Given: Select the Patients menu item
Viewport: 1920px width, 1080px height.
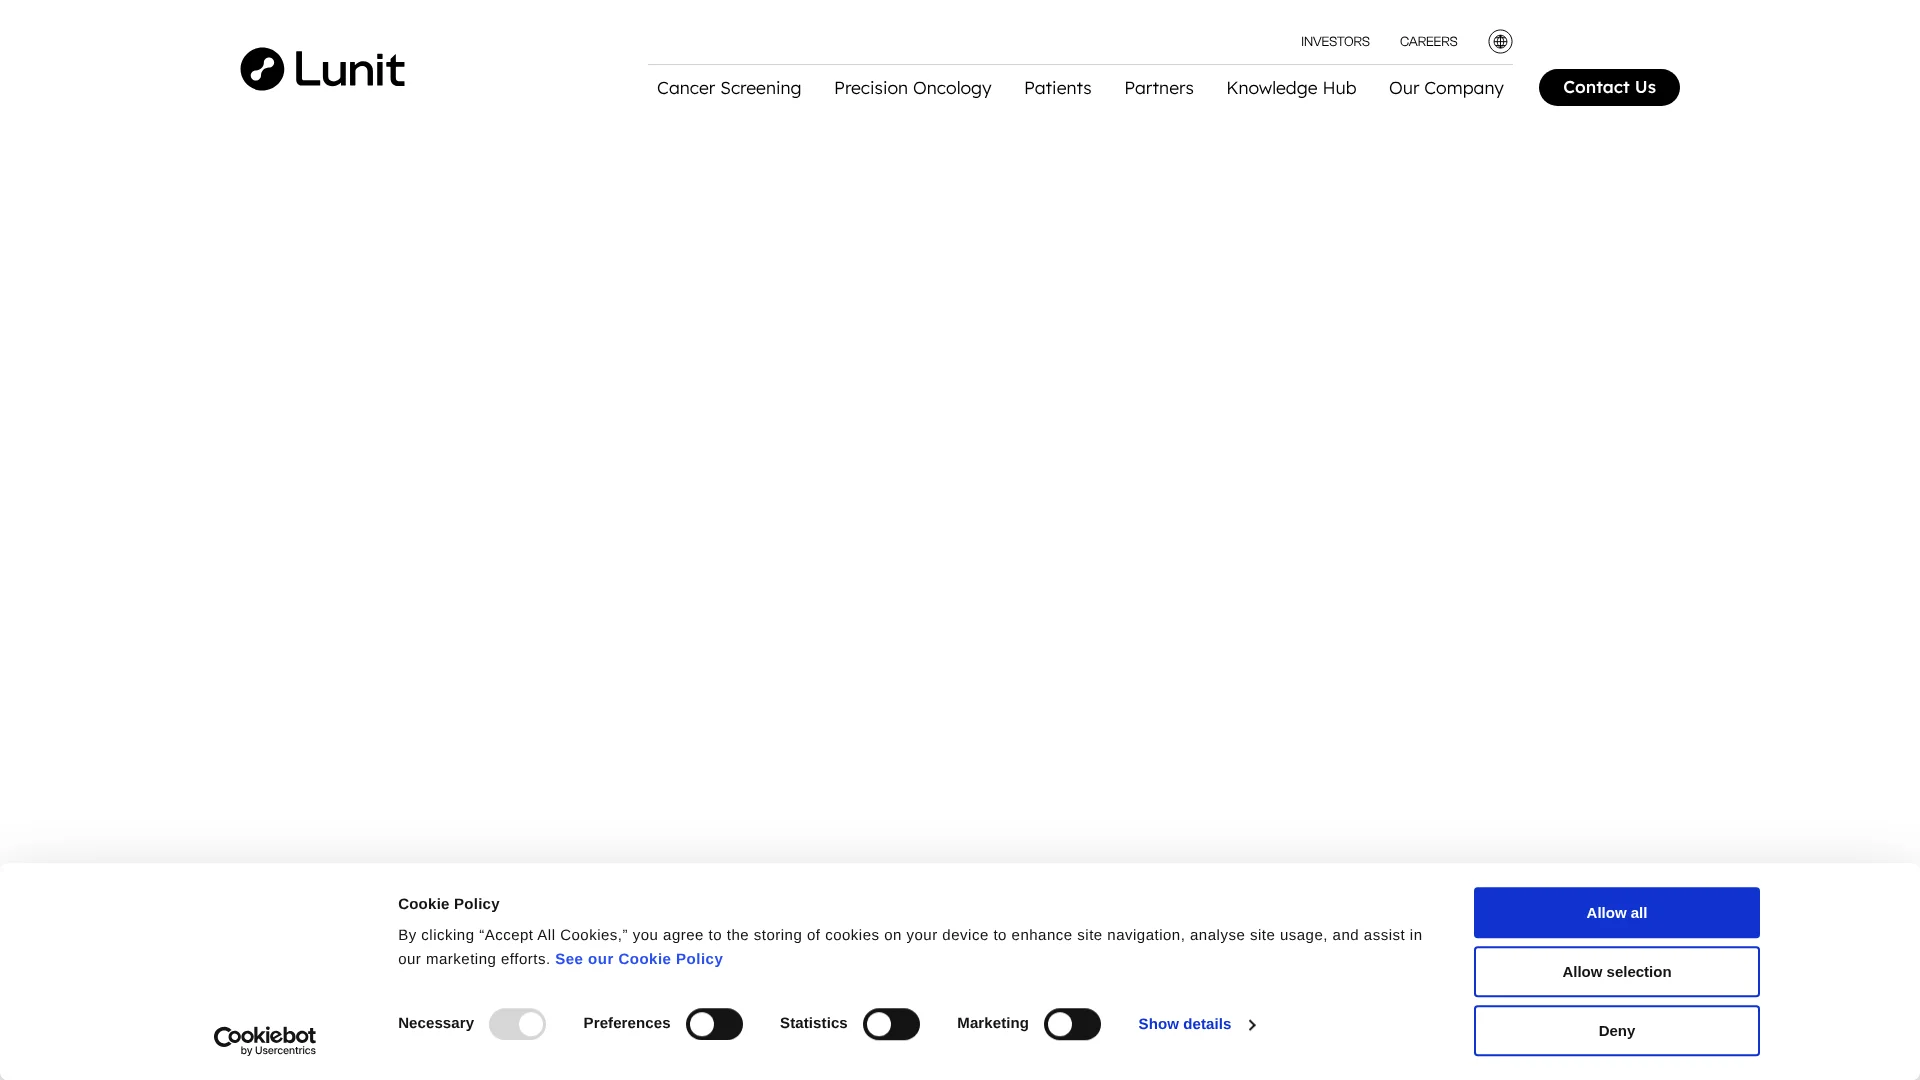Looking at the screenshot, I should 1057,88.
